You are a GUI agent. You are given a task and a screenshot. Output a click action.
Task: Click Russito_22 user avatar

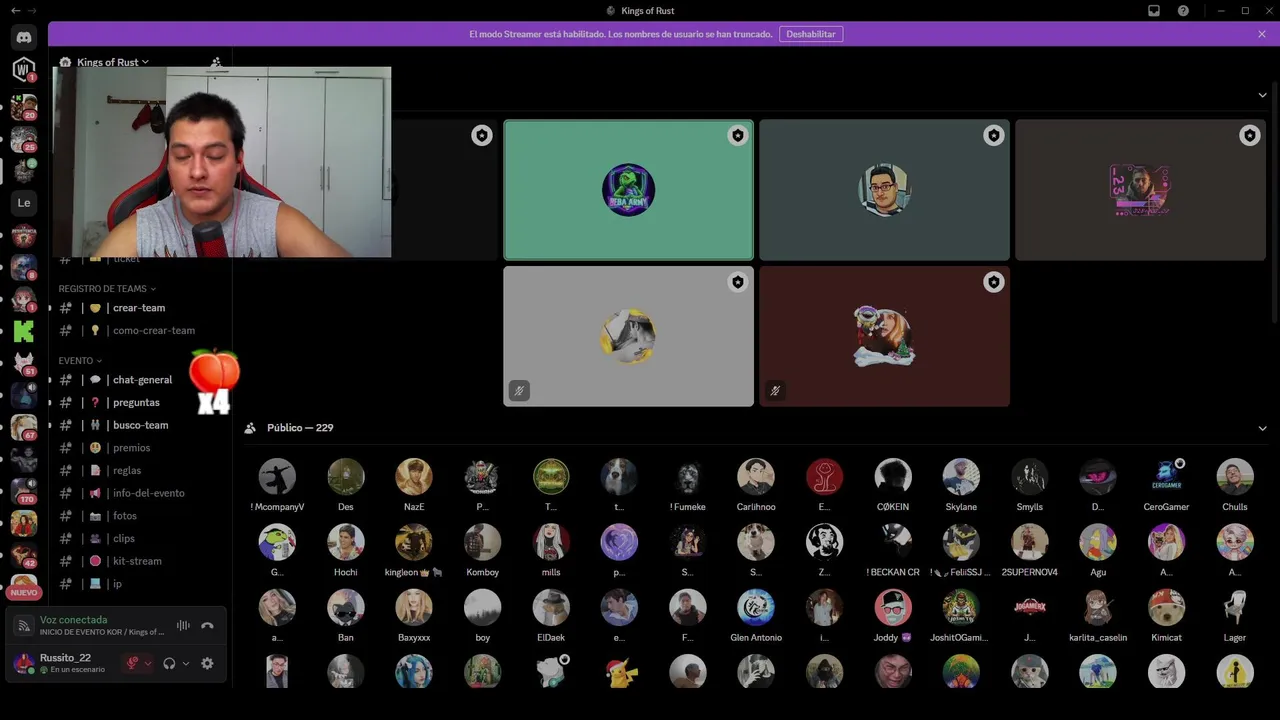tap(24, 663)
